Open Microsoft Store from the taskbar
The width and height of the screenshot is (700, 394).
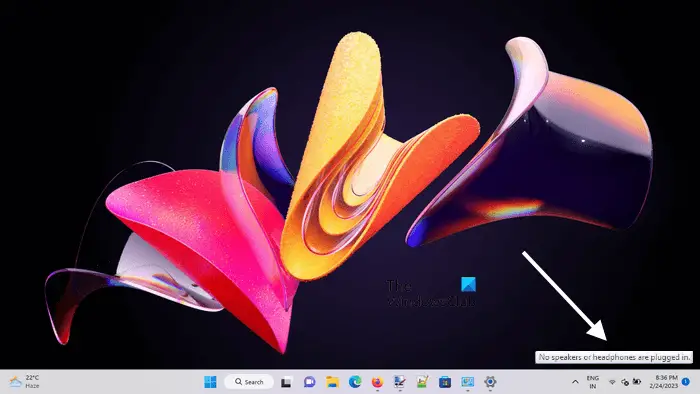[x=445, y=382]
